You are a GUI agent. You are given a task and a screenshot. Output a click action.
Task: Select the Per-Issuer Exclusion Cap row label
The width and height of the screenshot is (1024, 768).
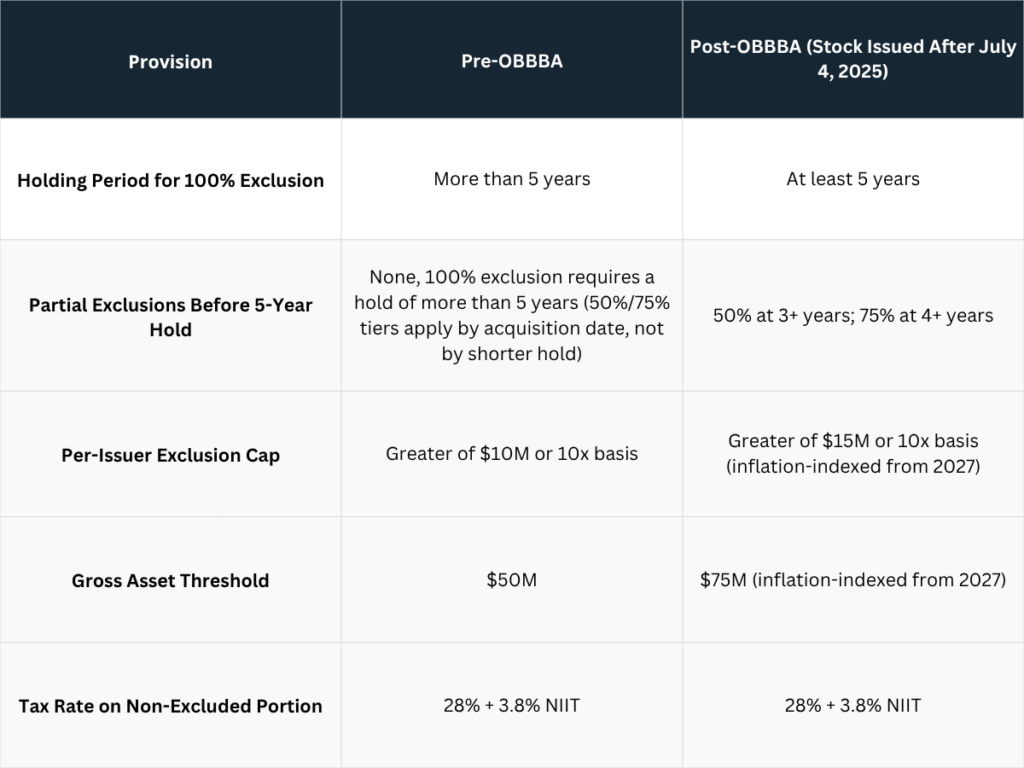tap(170, 455)
